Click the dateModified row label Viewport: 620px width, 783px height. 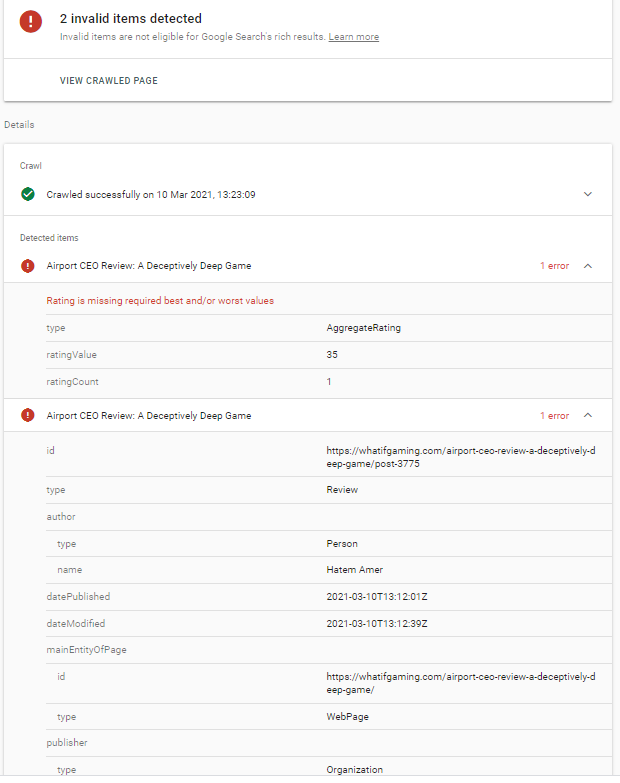[x=75, y=624]
